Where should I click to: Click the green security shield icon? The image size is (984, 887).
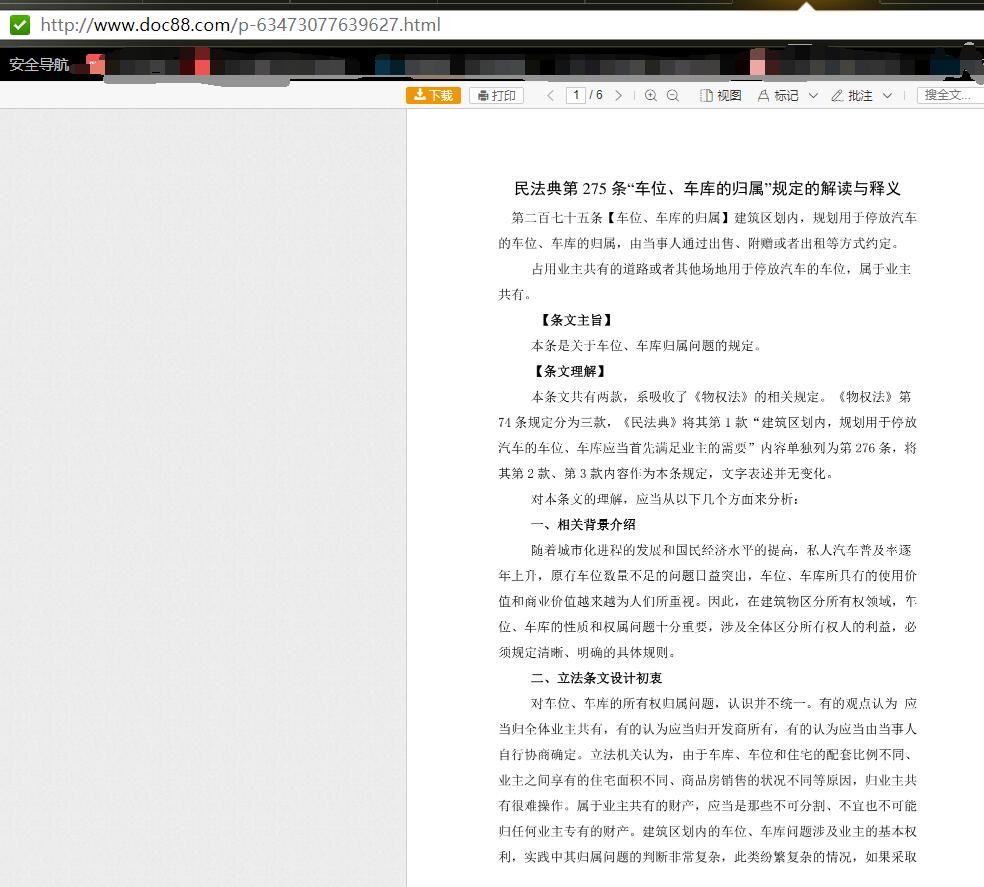20,24
